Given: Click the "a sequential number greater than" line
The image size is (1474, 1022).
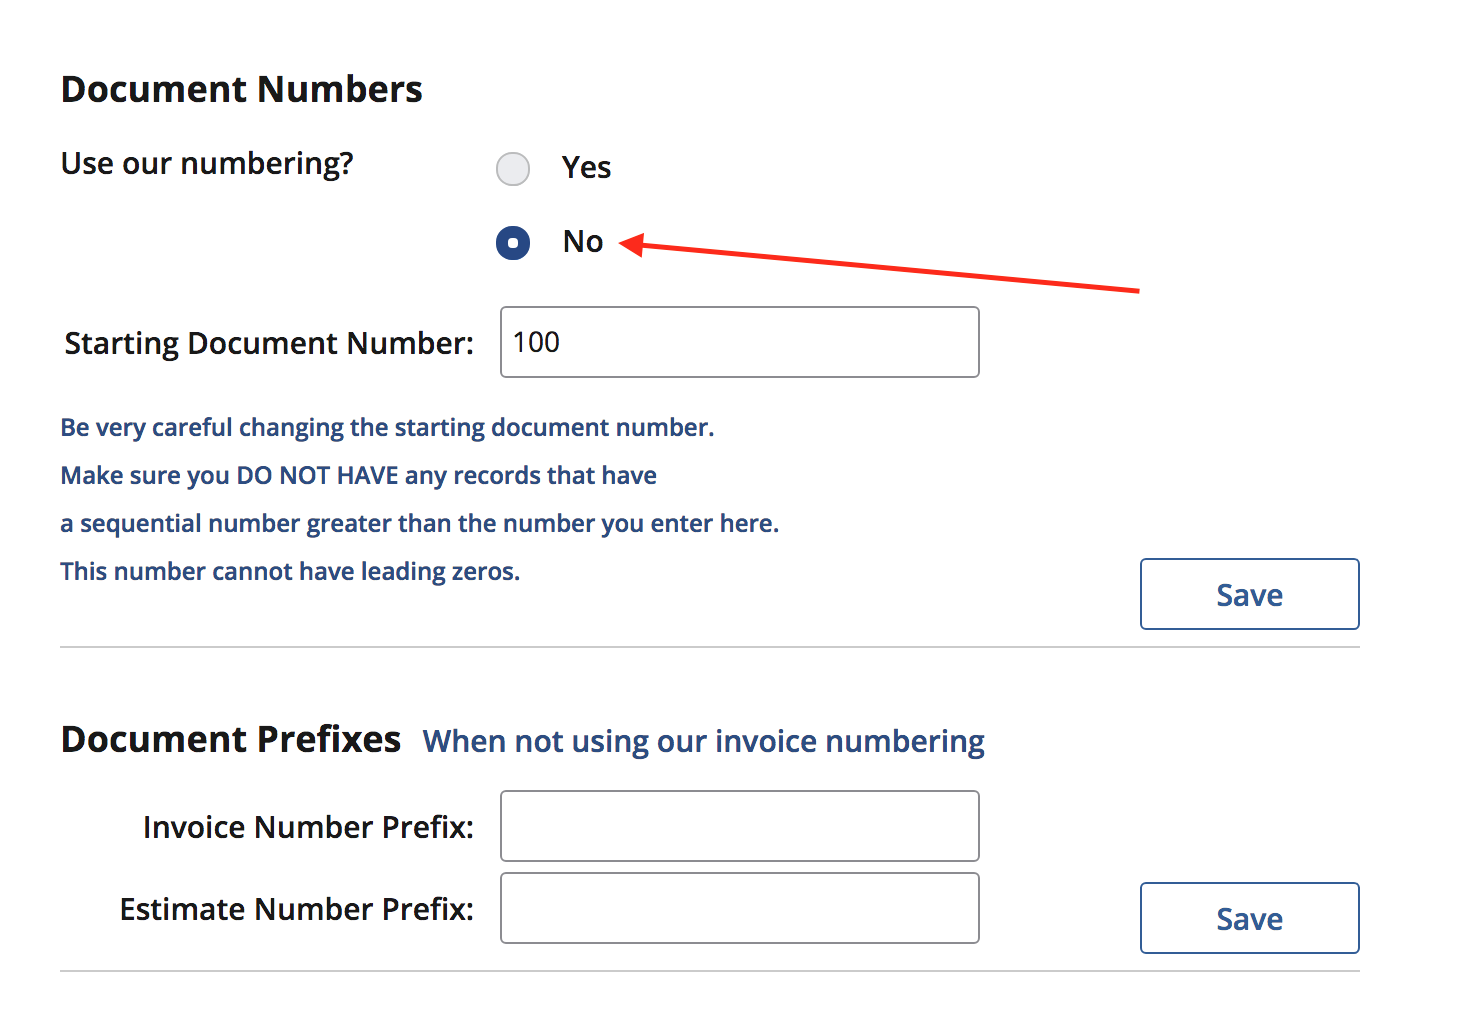Looking at the screenshot, I should 419,524.
